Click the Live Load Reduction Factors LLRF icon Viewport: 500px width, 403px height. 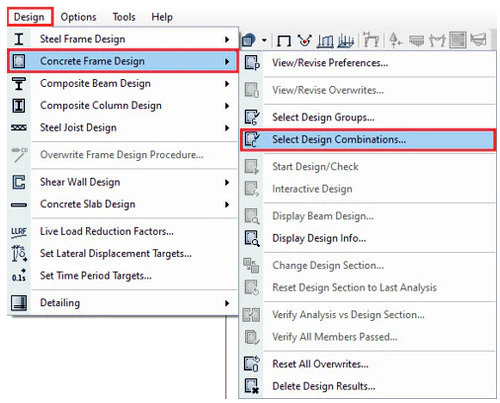[19, 232]
